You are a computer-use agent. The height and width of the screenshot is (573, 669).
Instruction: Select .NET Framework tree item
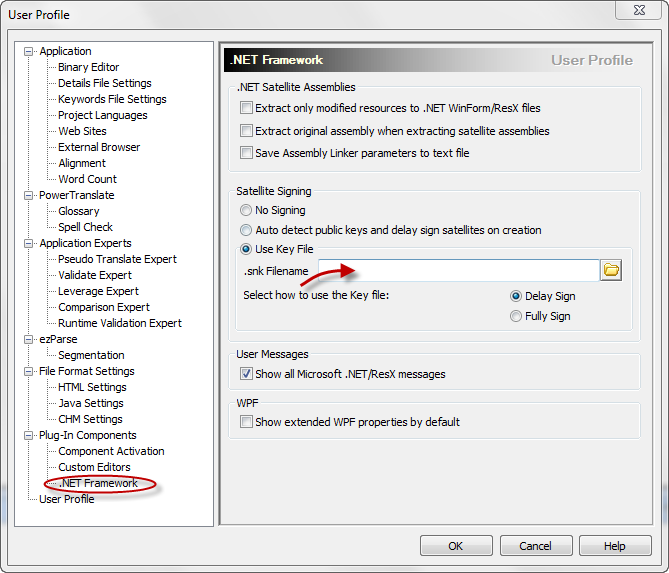point(98,483)
